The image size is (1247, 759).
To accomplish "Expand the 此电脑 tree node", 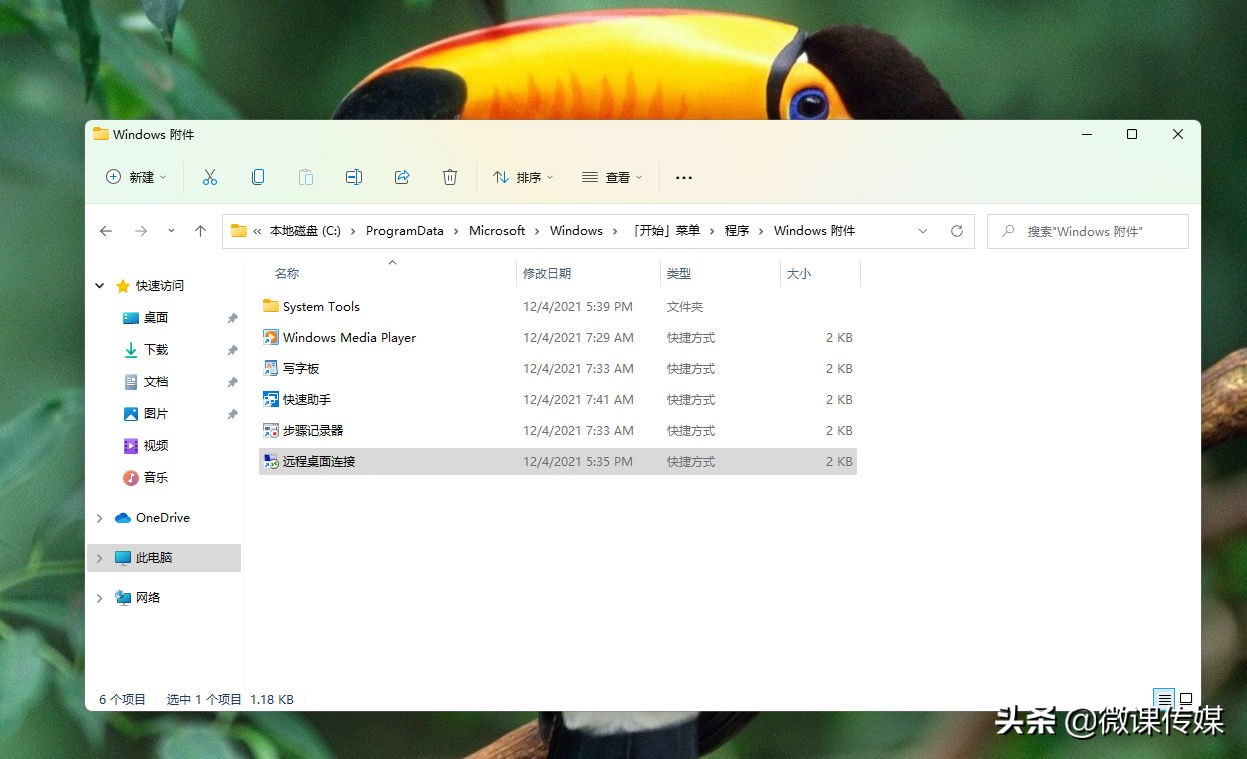I will pos(98,557).
